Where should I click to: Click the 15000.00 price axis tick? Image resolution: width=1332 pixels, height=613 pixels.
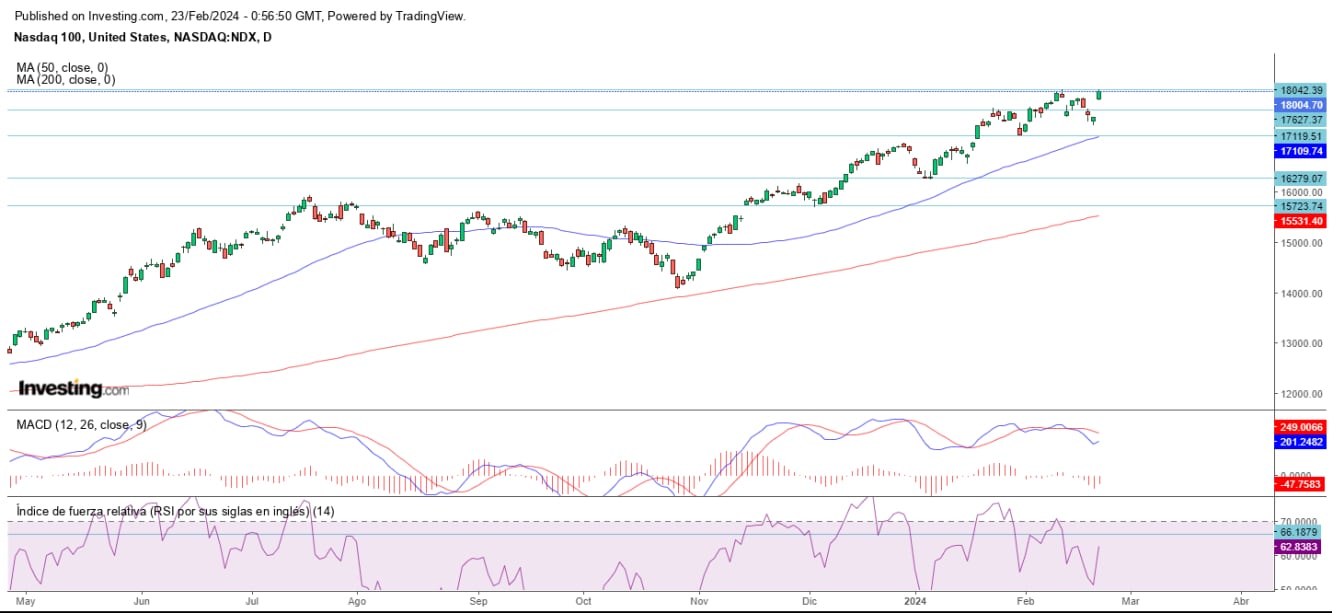[1300, 243]
